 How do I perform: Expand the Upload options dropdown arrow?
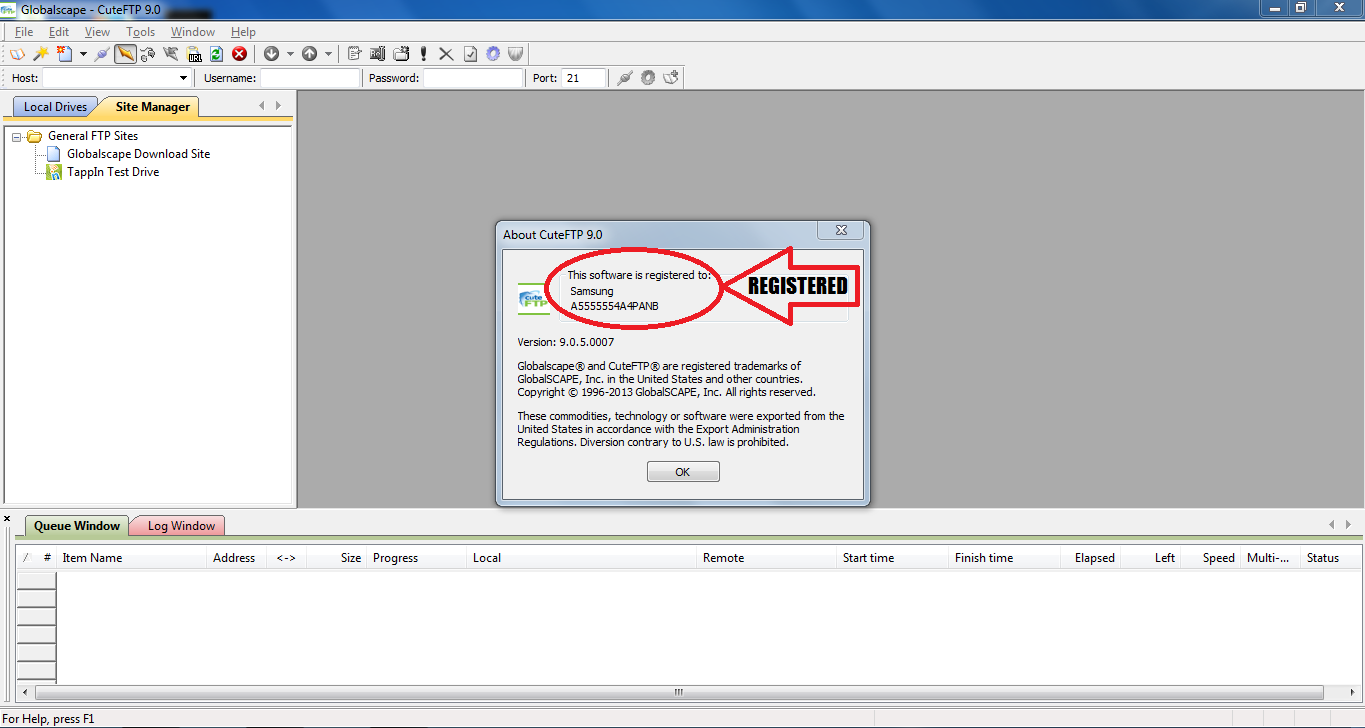point(328,54)
